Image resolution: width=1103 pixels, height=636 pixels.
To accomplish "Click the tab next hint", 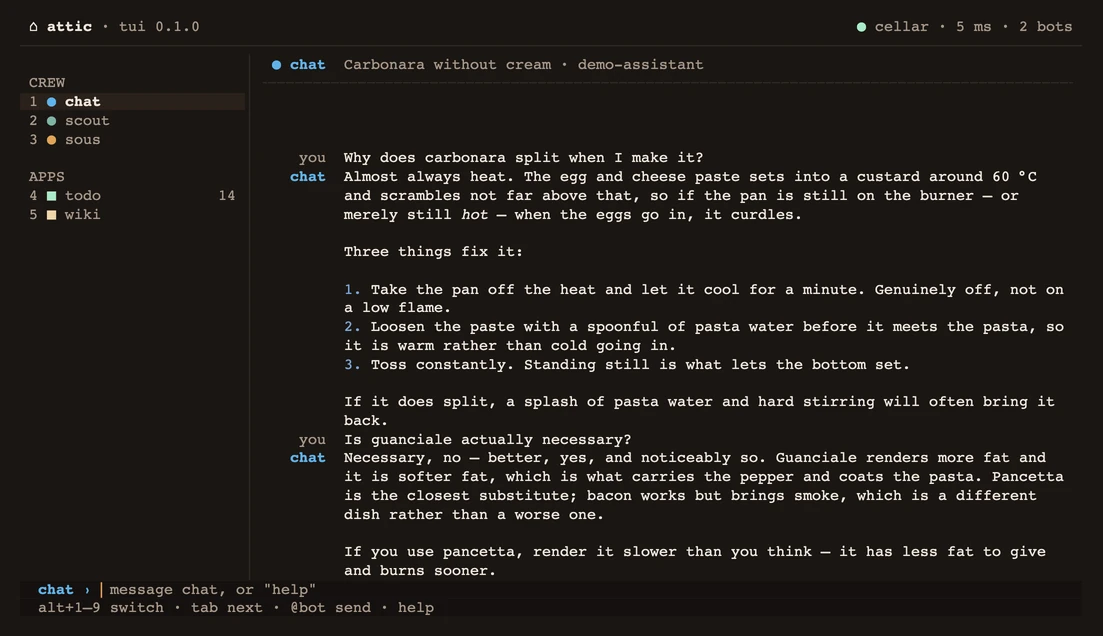I will [227, 608].
